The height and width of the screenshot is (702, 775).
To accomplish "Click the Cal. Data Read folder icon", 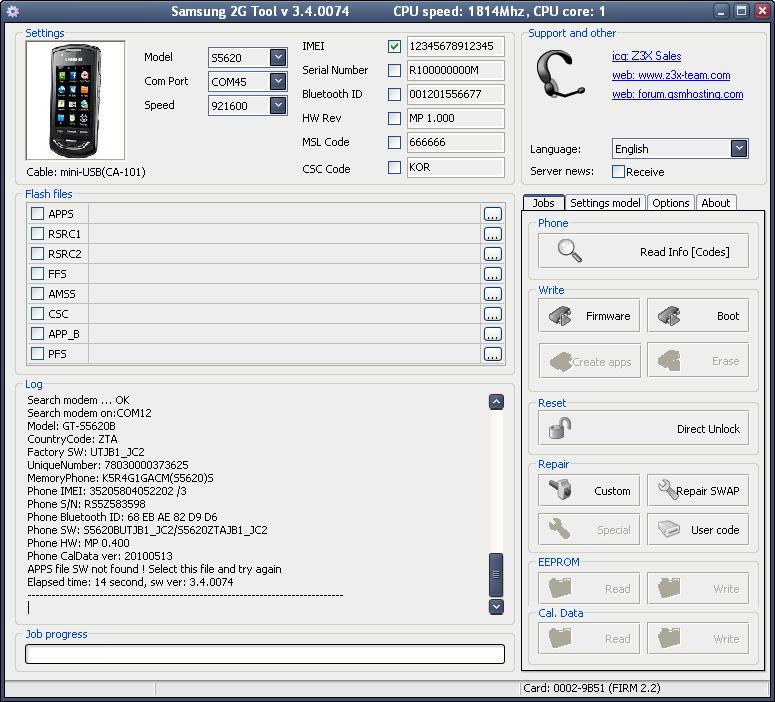I will point(560,638).
